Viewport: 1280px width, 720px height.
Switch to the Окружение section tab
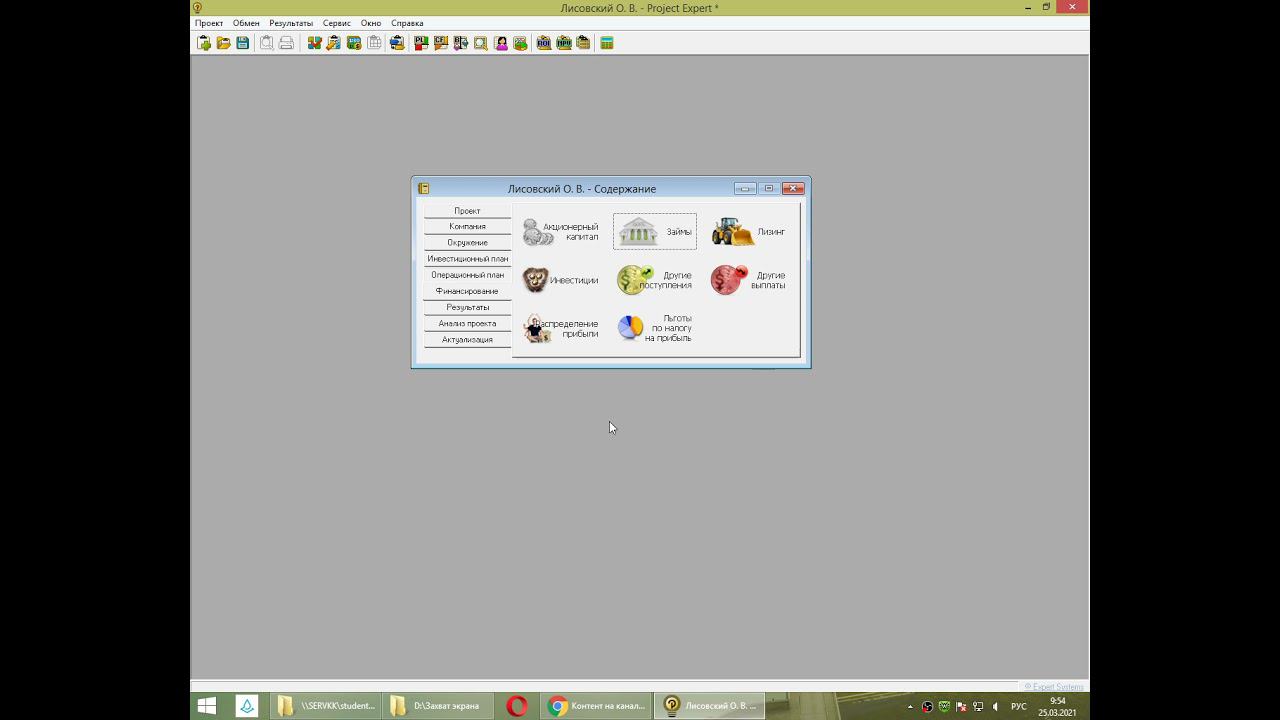tap(467, 243)
